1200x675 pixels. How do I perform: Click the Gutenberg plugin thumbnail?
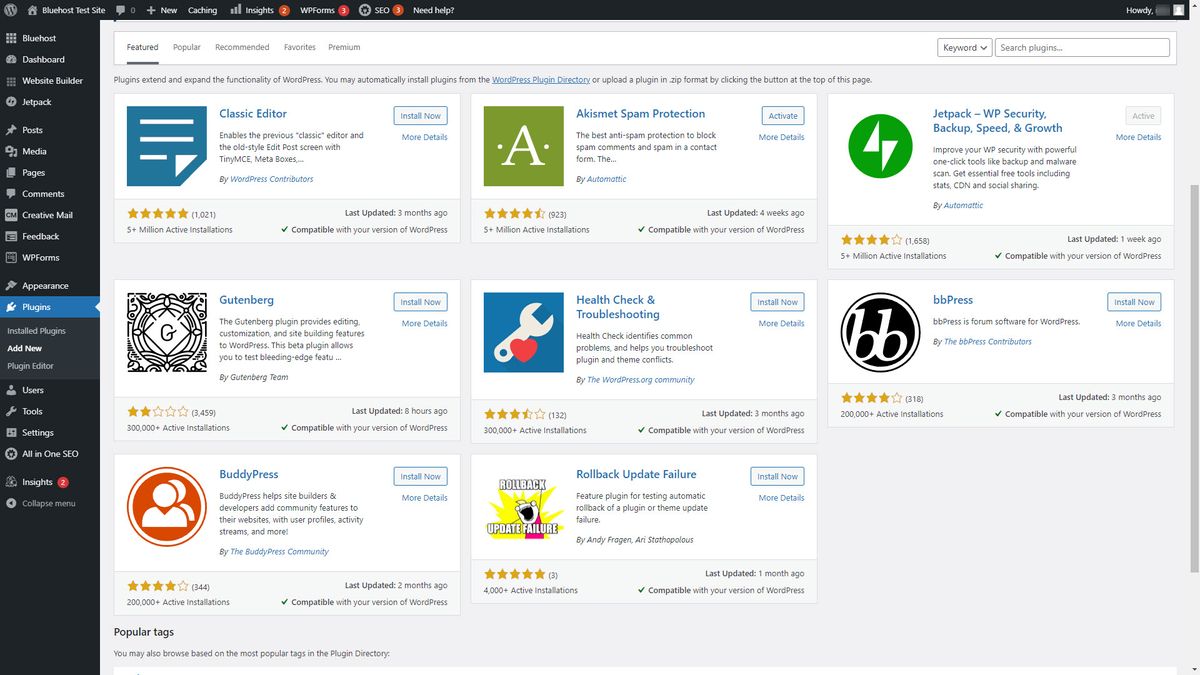tap(167, 332)
